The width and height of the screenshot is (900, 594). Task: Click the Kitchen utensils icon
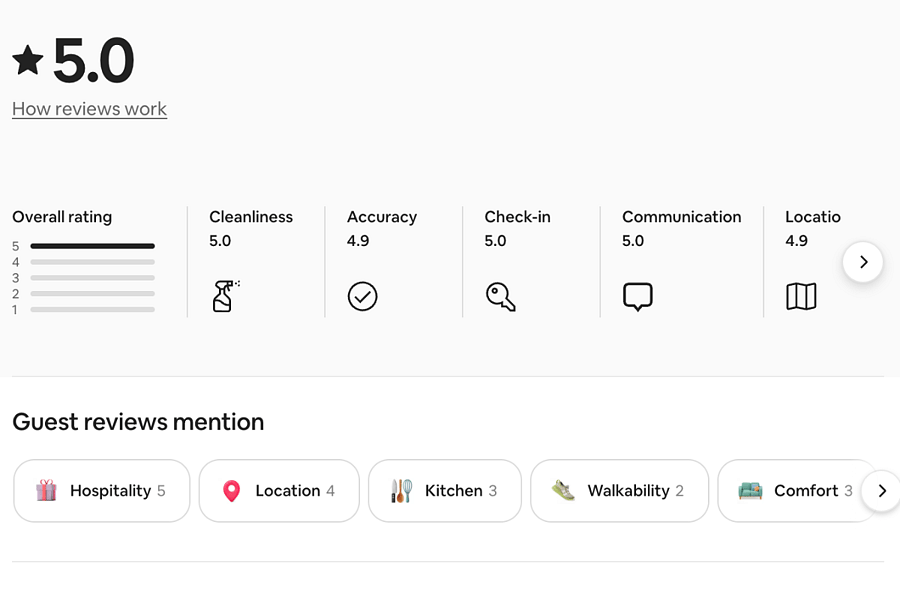(402, 491)
